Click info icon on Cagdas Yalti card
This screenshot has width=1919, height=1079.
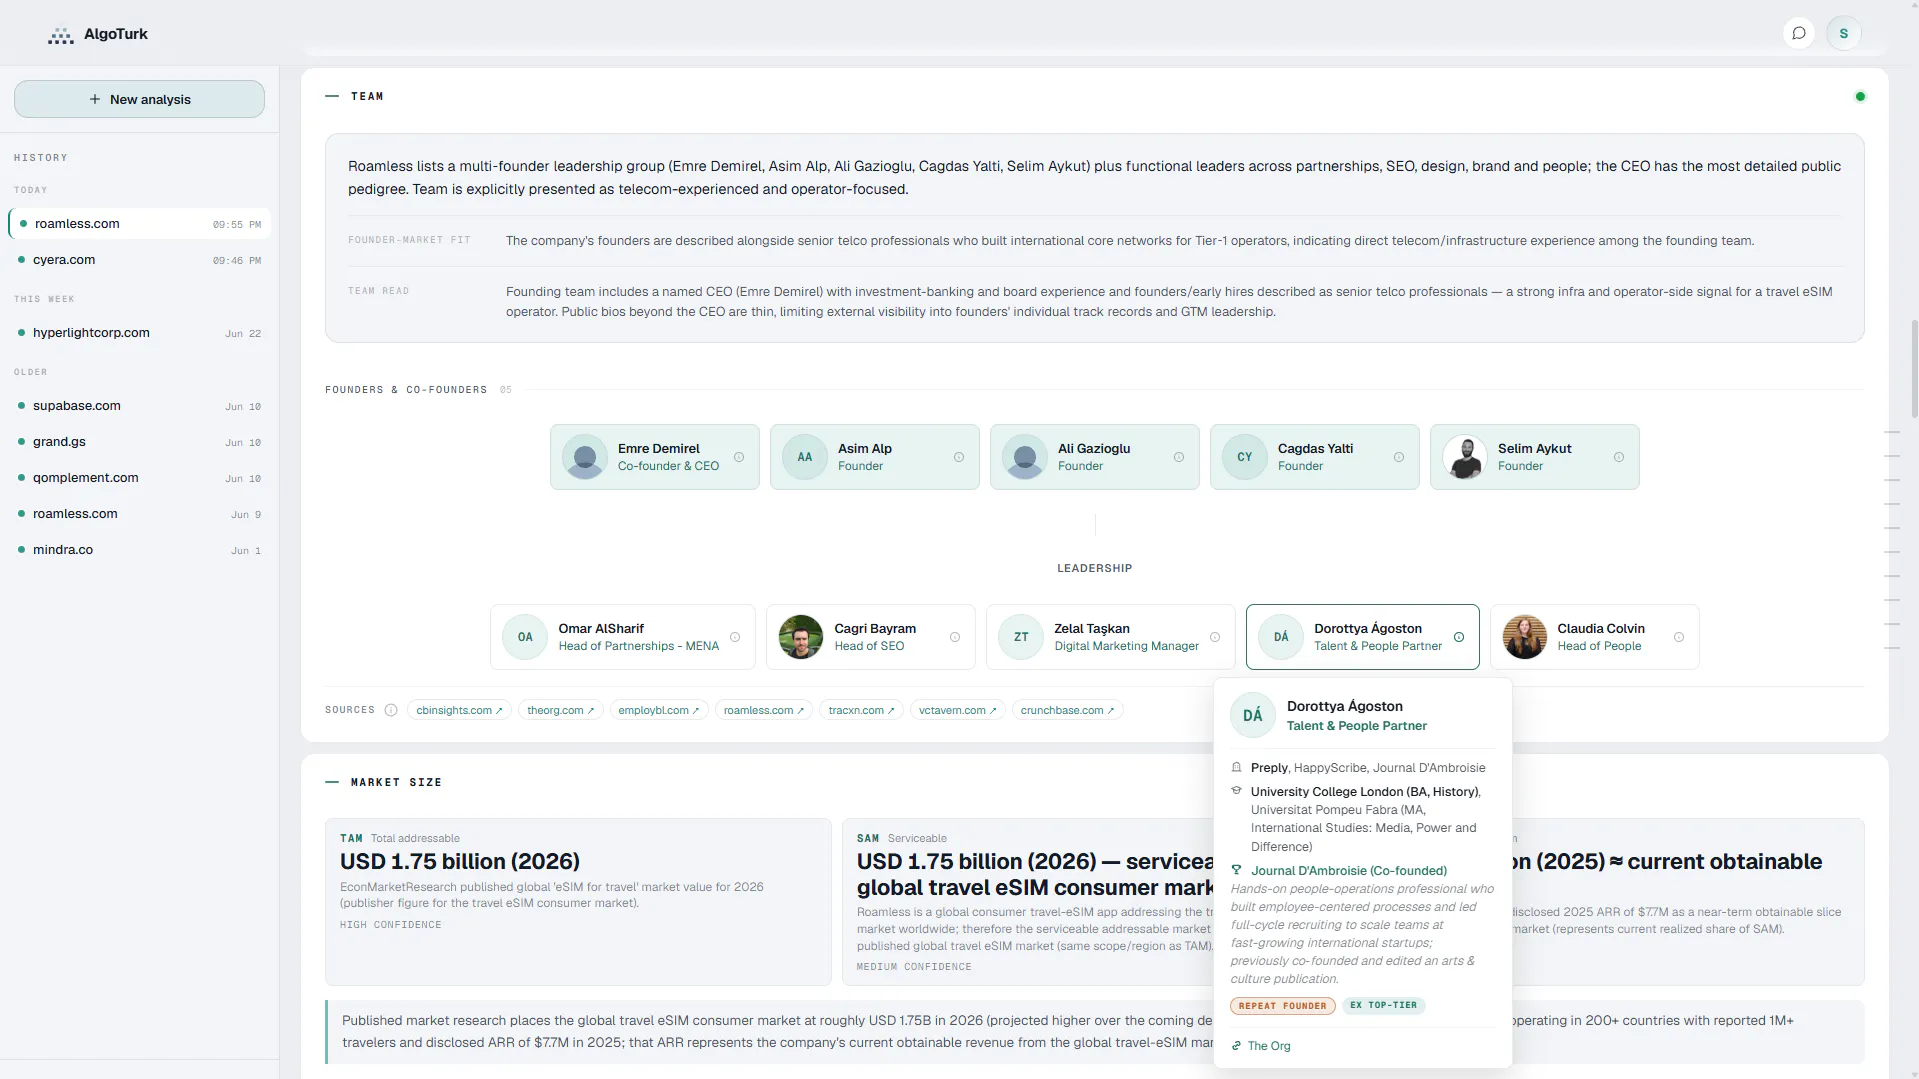click(x=1399, y=457)
